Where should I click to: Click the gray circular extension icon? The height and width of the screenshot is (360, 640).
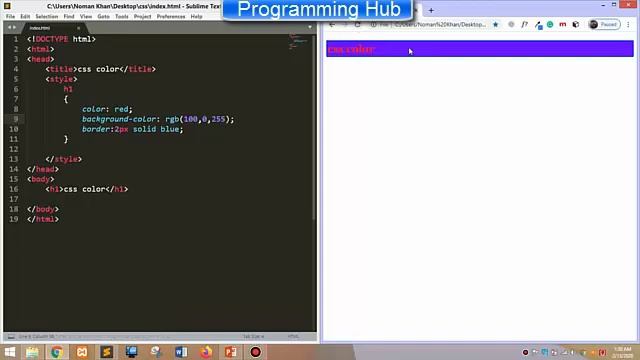[x=511, y=24]
